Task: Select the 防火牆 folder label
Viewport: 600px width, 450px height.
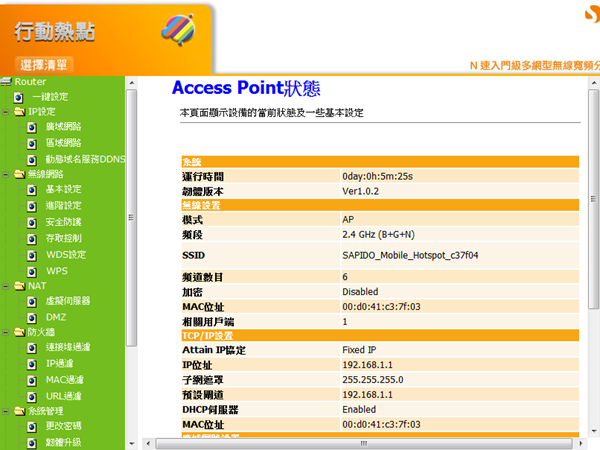Action: (41, 332)
